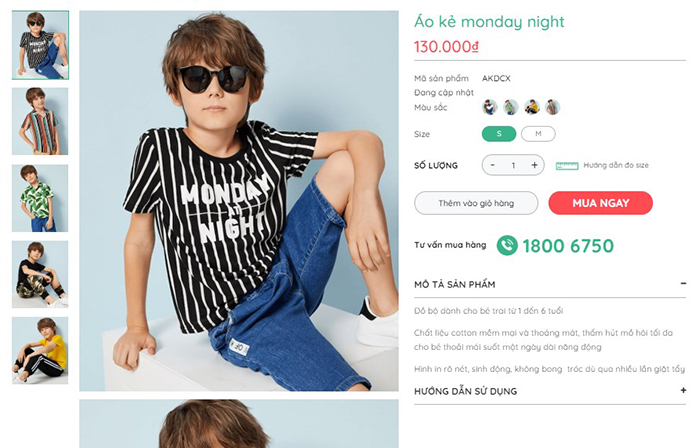Increase quantity with the plus button
700x448 pixels.
pyautogui.click(x=535, y=165)
